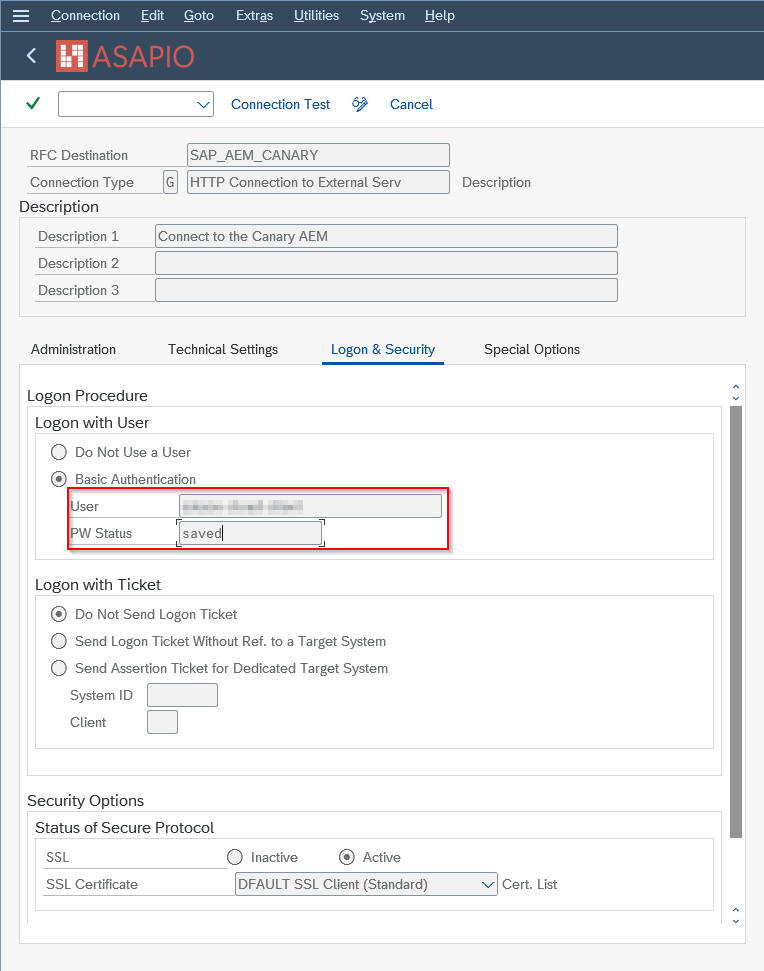
Task: Switch to the Special Options tab
Action: tap(532, 349)
